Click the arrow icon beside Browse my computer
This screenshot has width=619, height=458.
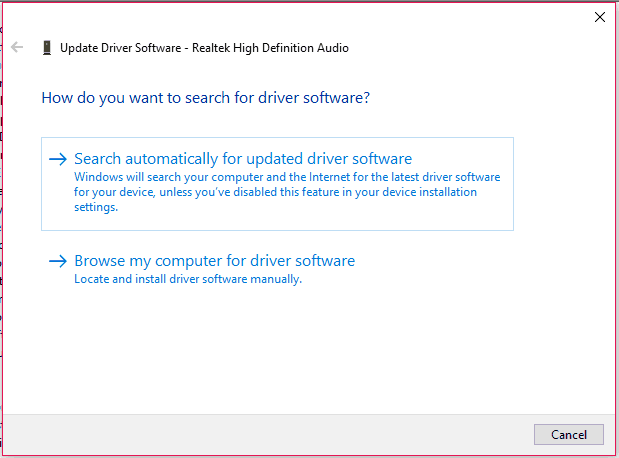click(58, 261)
